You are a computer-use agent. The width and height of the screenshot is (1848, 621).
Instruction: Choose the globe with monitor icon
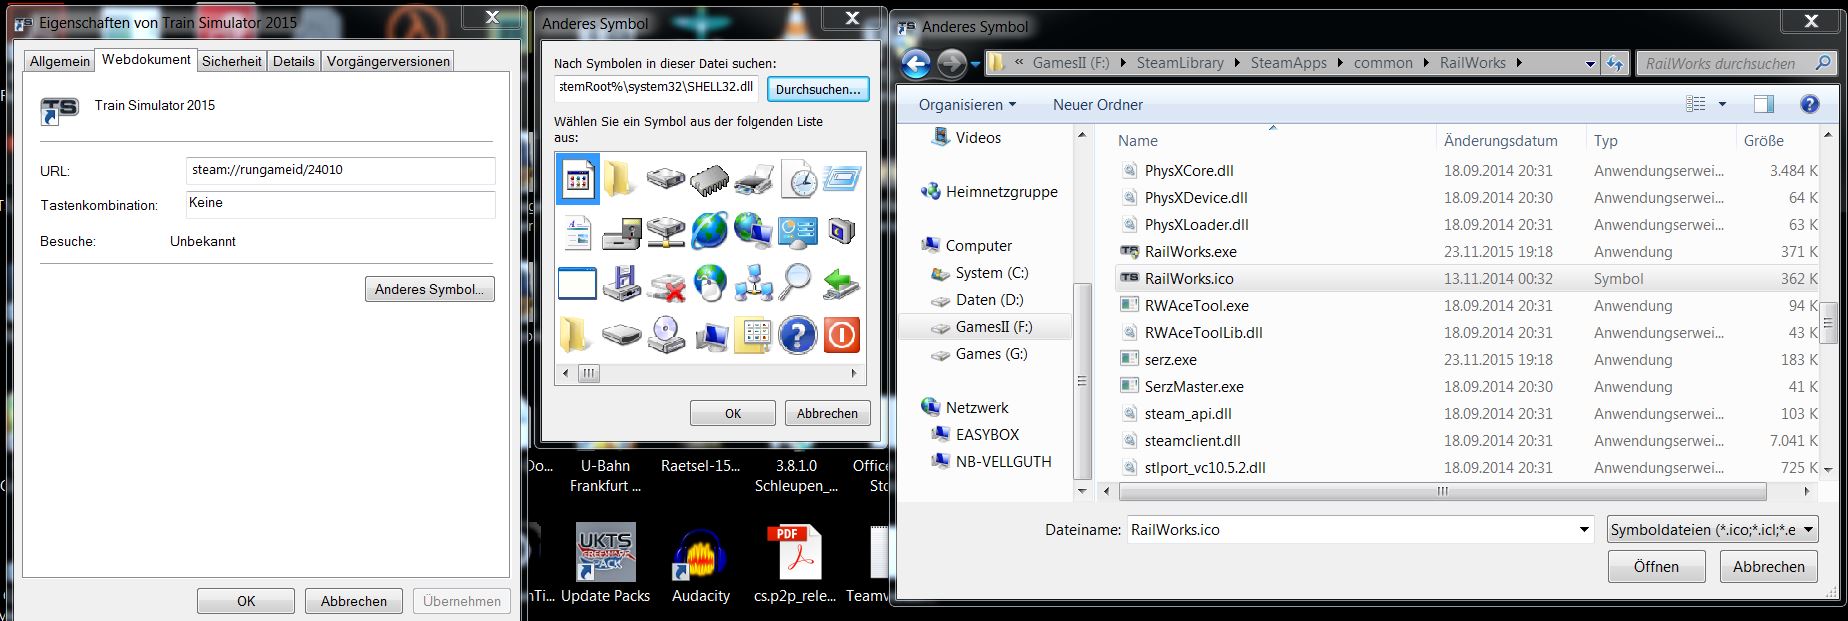(x=753, y=231)
